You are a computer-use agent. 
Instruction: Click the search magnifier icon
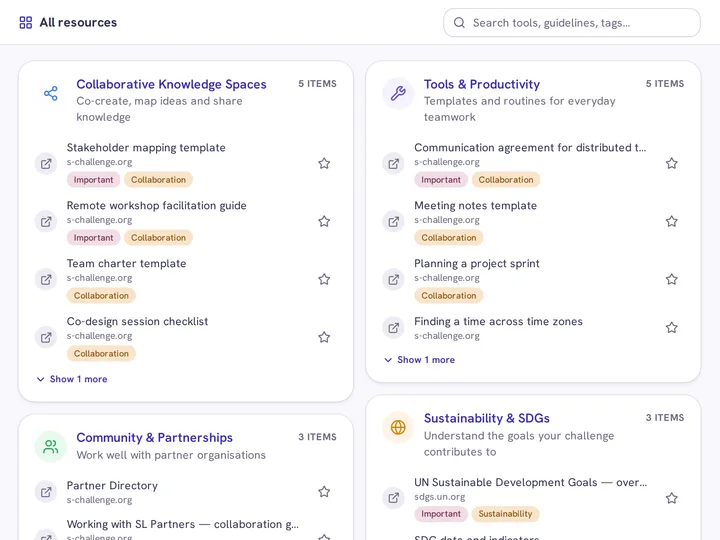point(459,22)
